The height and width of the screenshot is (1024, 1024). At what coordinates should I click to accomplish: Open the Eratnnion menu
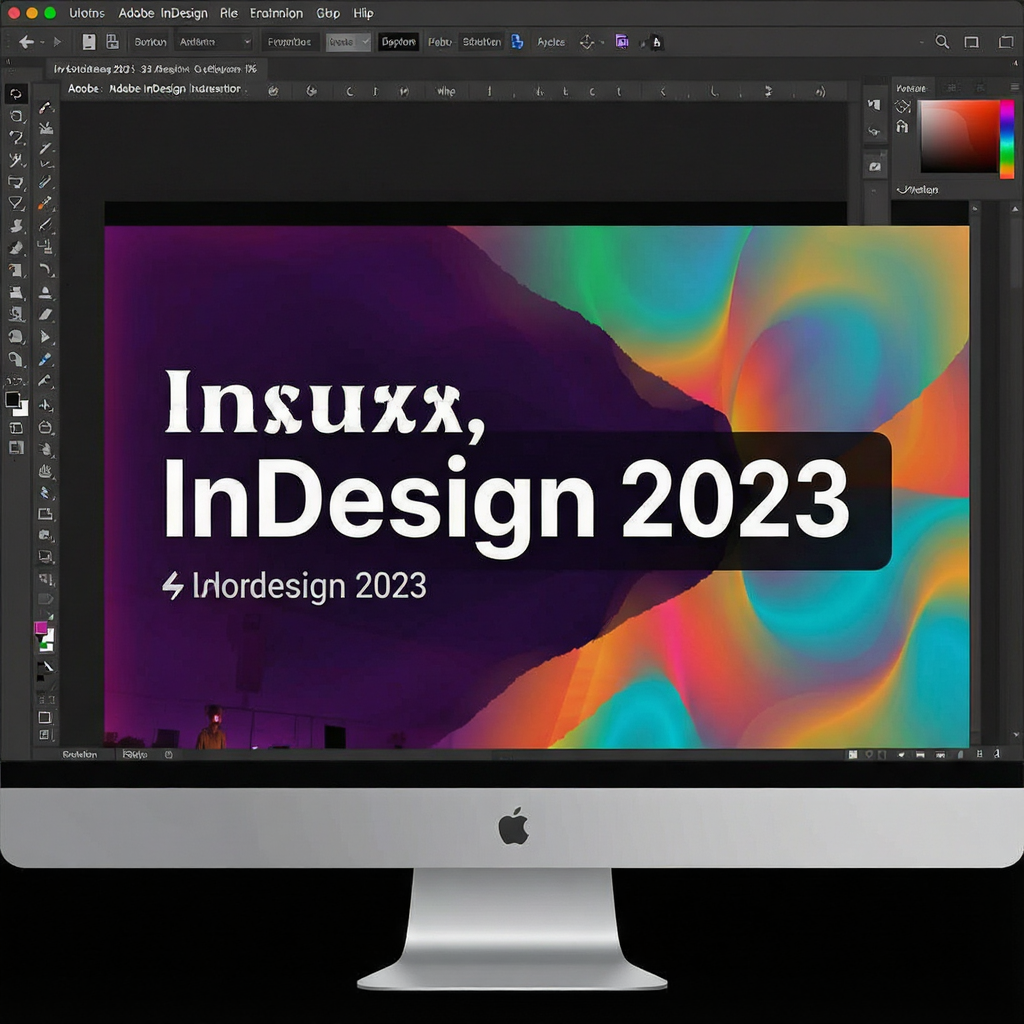point(276,13)
